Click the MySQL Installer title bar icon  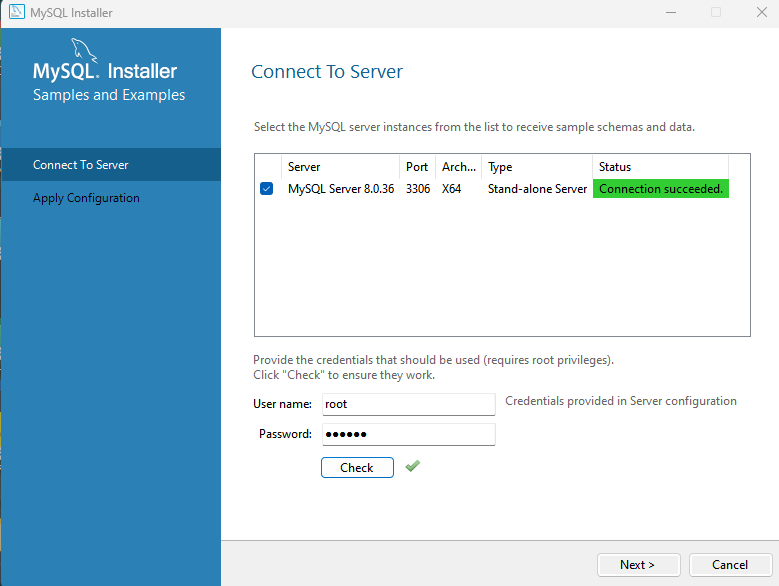16,12
